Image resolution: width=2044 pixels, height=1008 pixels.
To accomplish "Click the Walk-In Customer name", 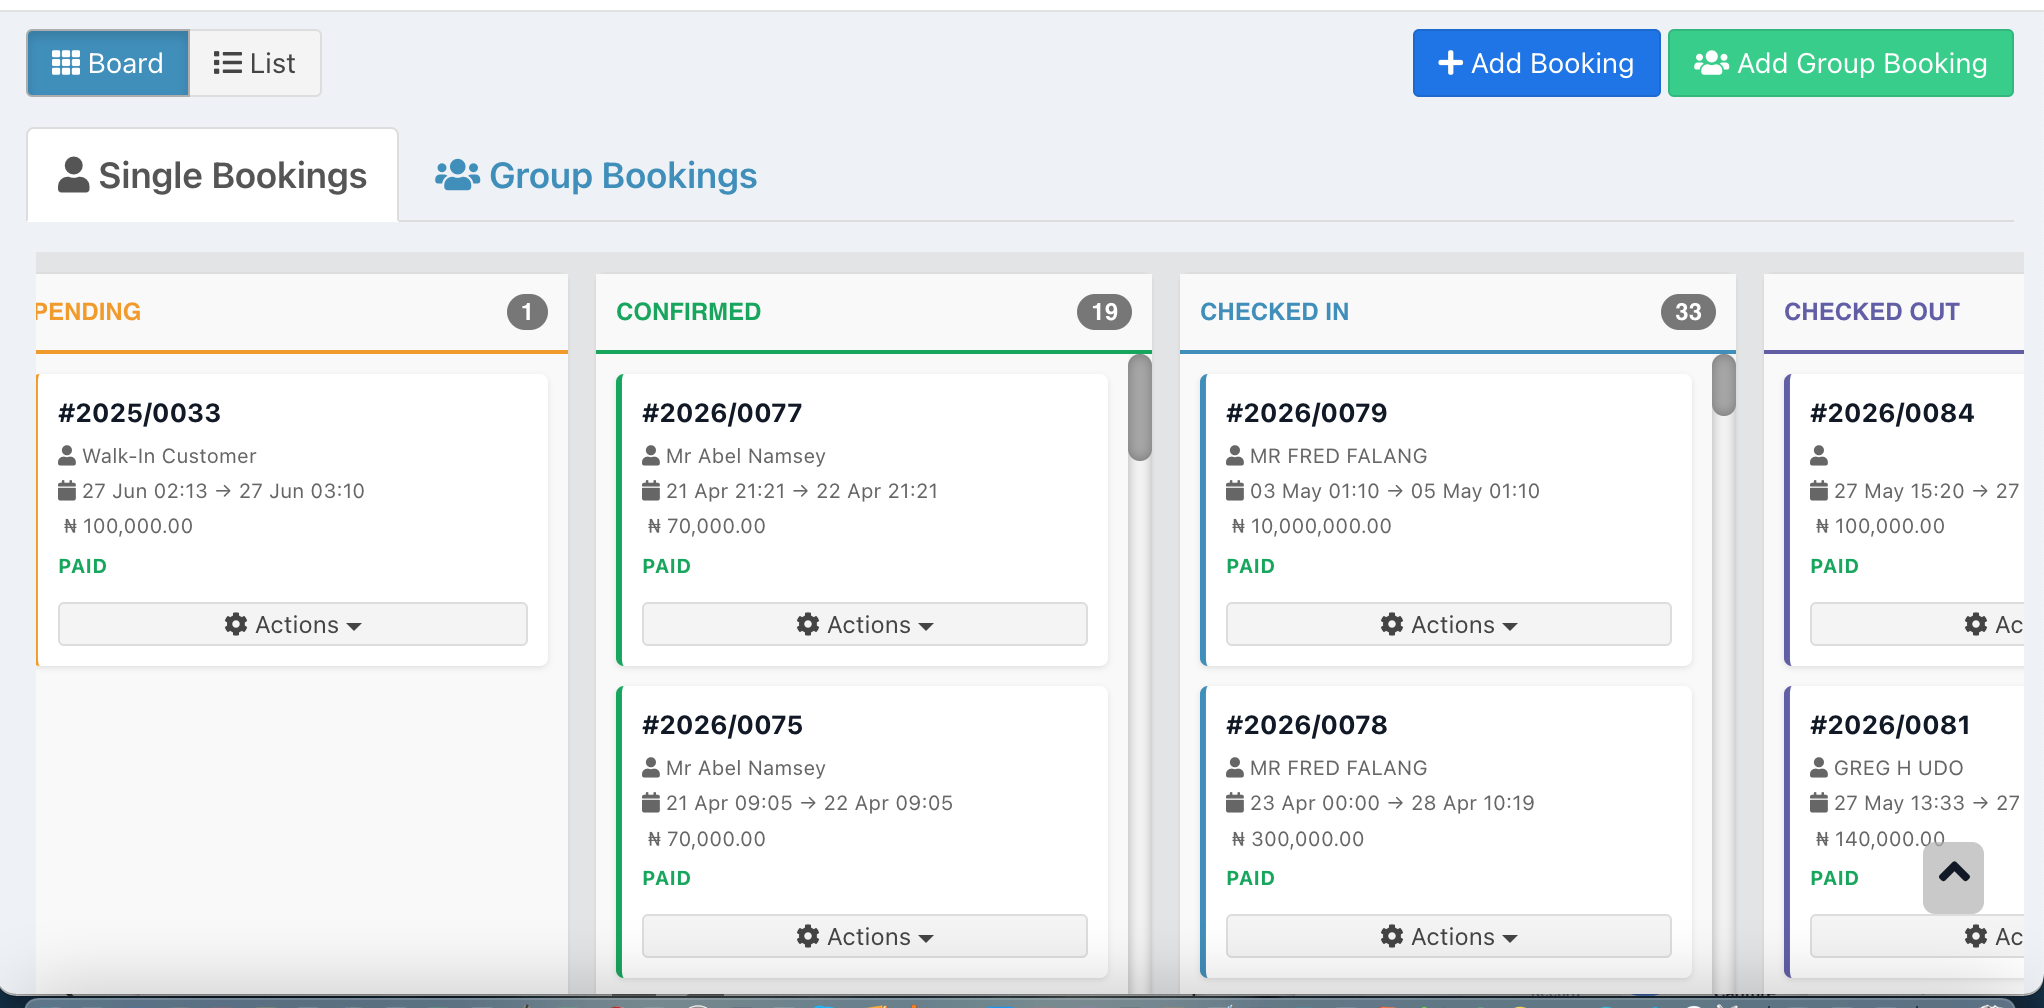I will 169,456.
